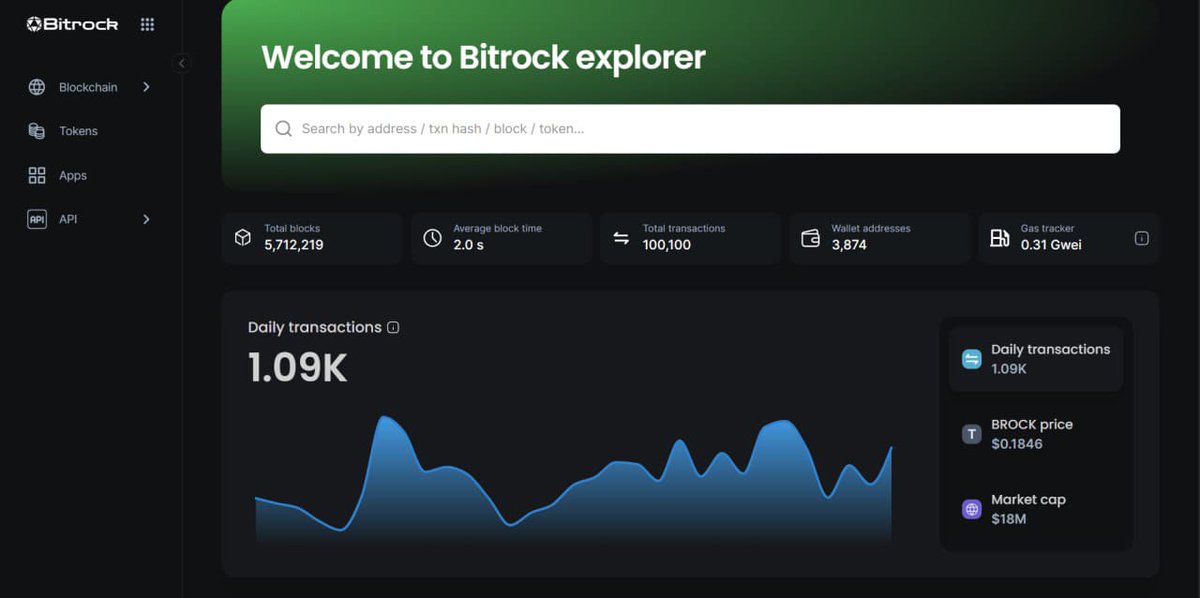
Task: Click the Welcome to Bitrock explorer heading
Action: pyautogui.click(x=483, y=57)
